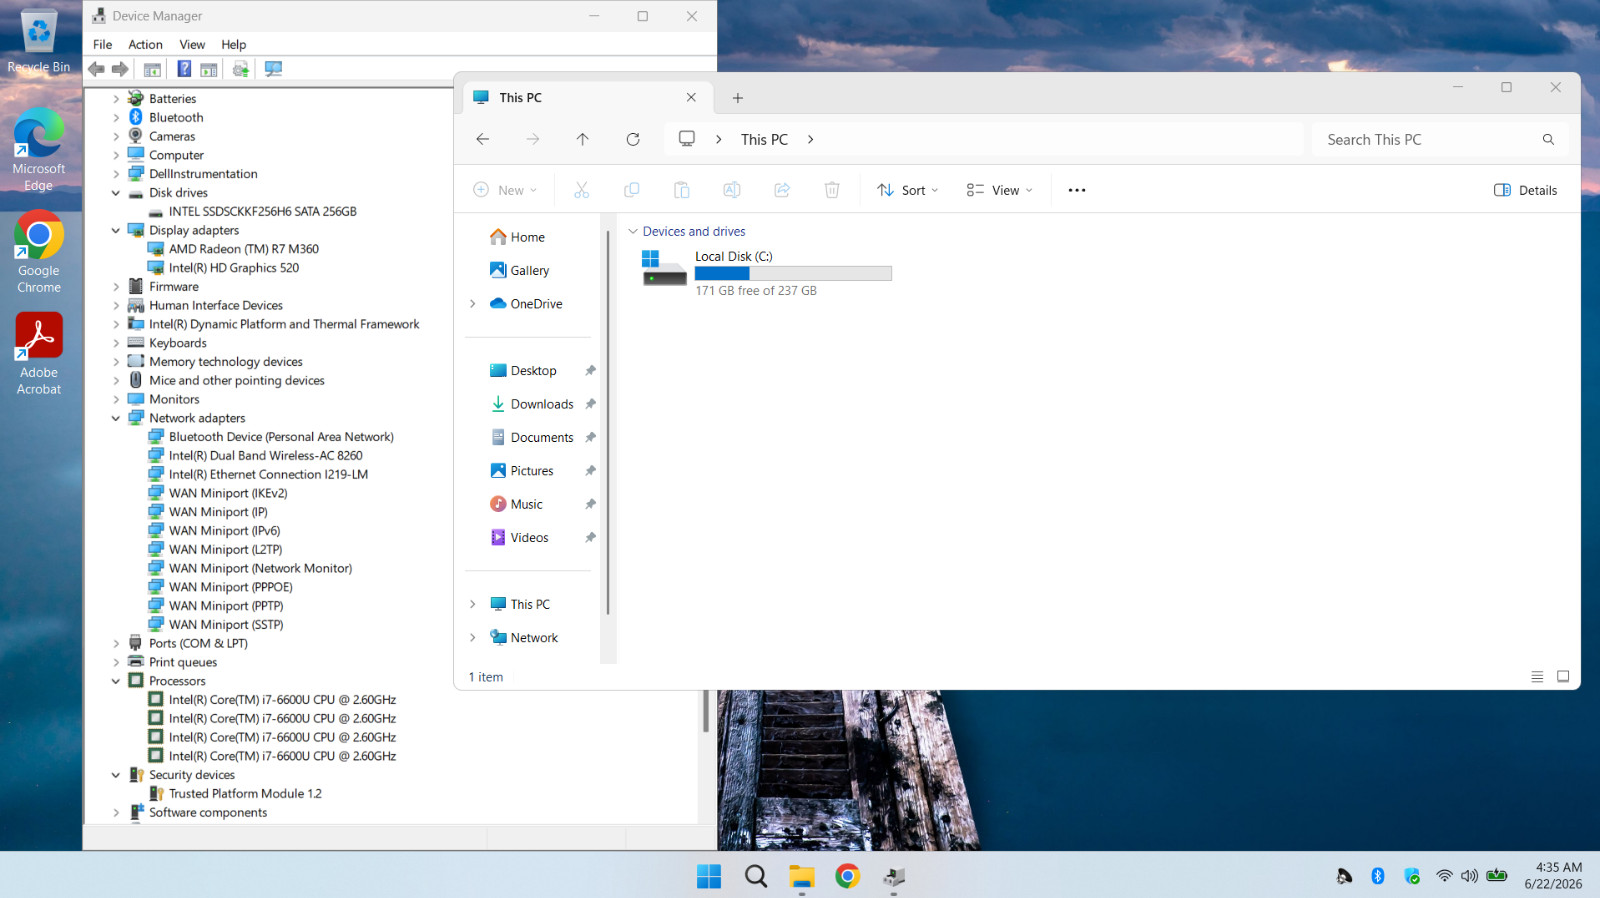Open Downloads in the navigation pane
Image resolution: width=1600 pixels, height=898 pixels.
tap(532, 405)
